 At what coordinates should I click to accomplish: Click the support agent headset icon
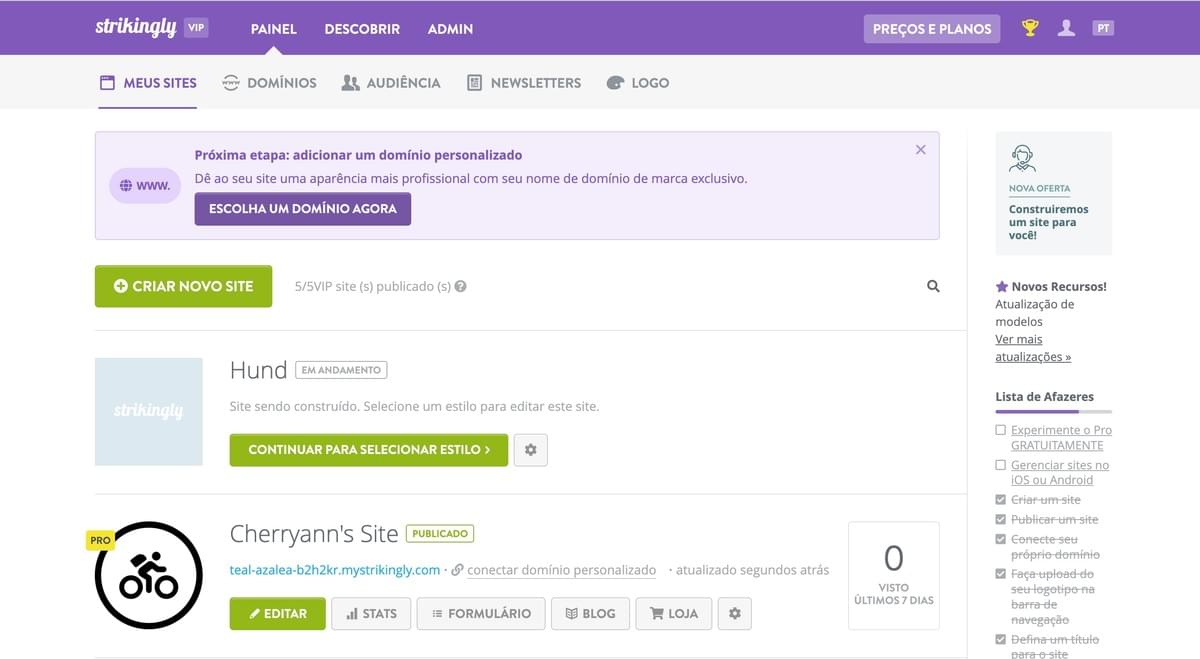tap(1022, 158)
